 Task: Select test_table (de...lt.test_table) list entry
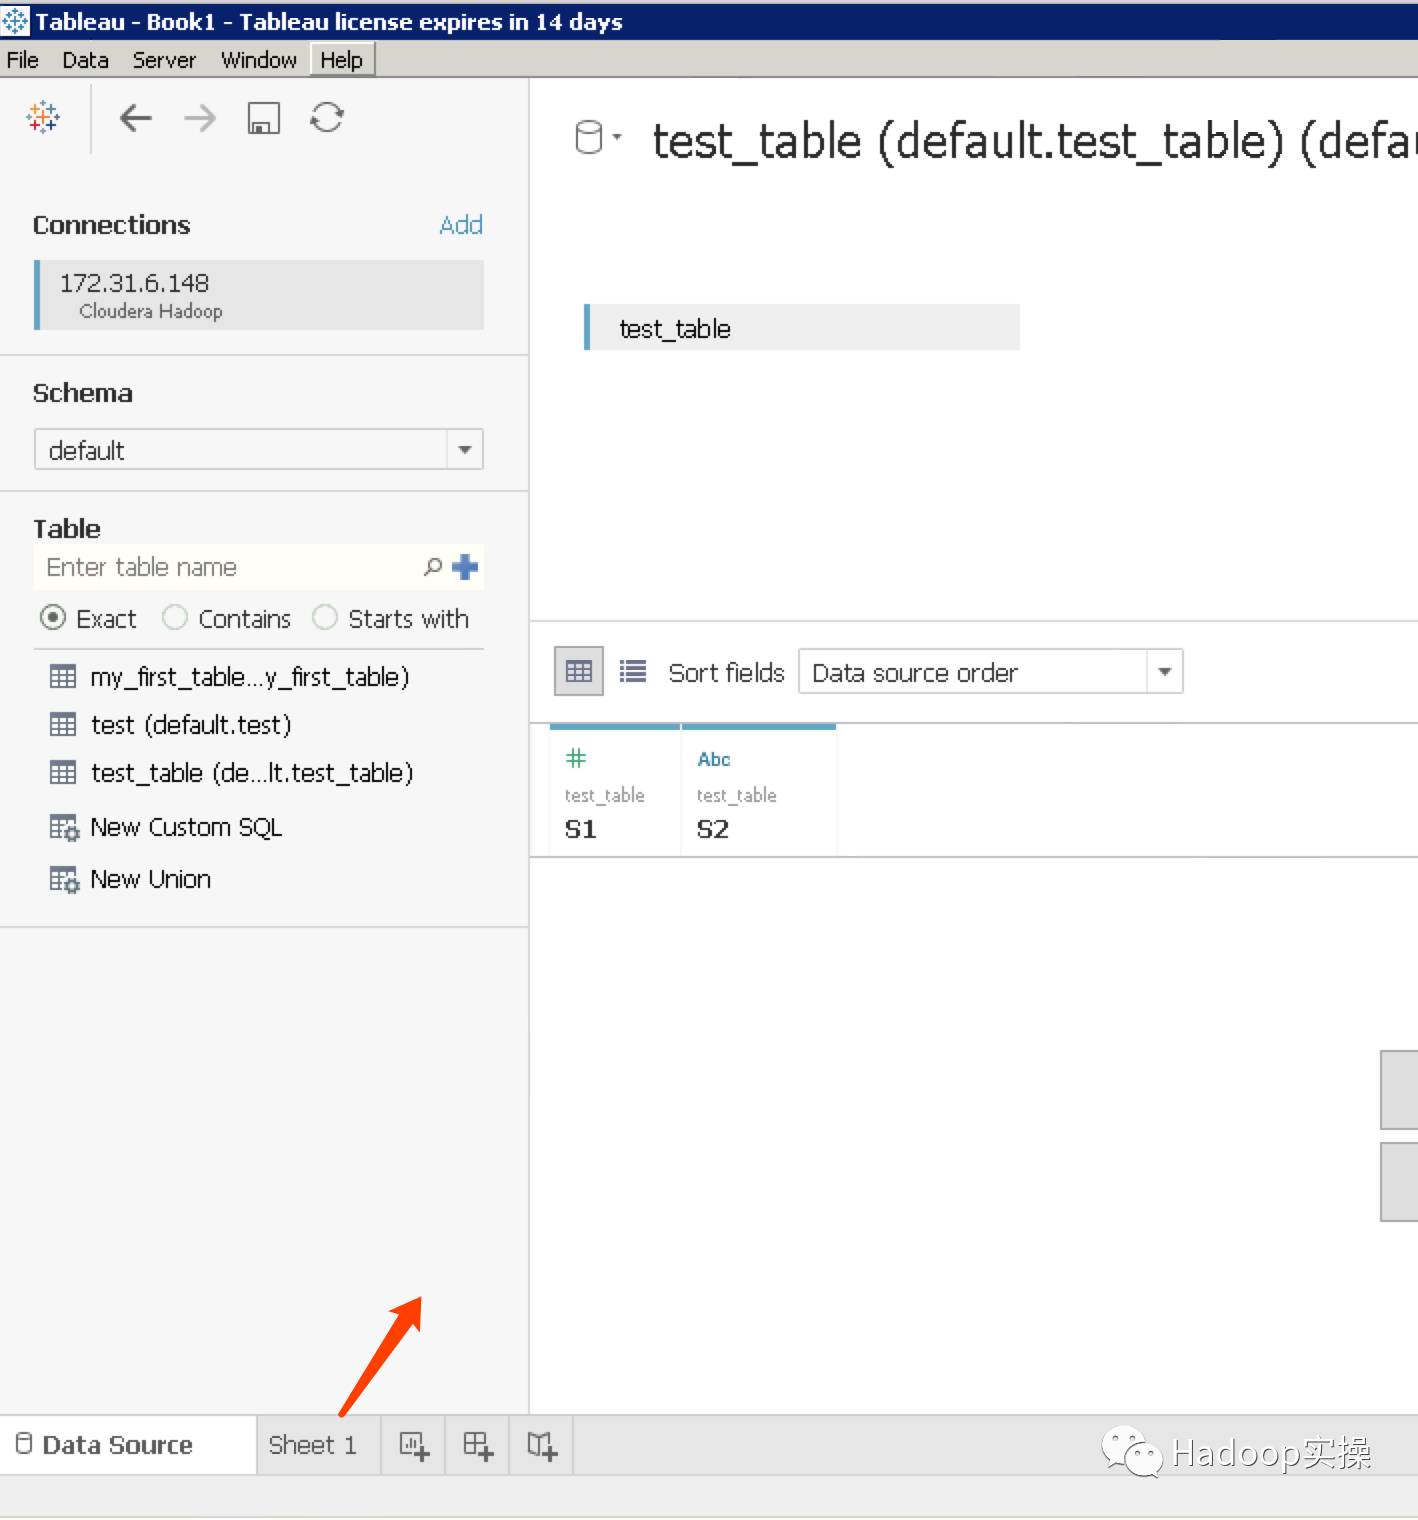[x=252, y=772]
